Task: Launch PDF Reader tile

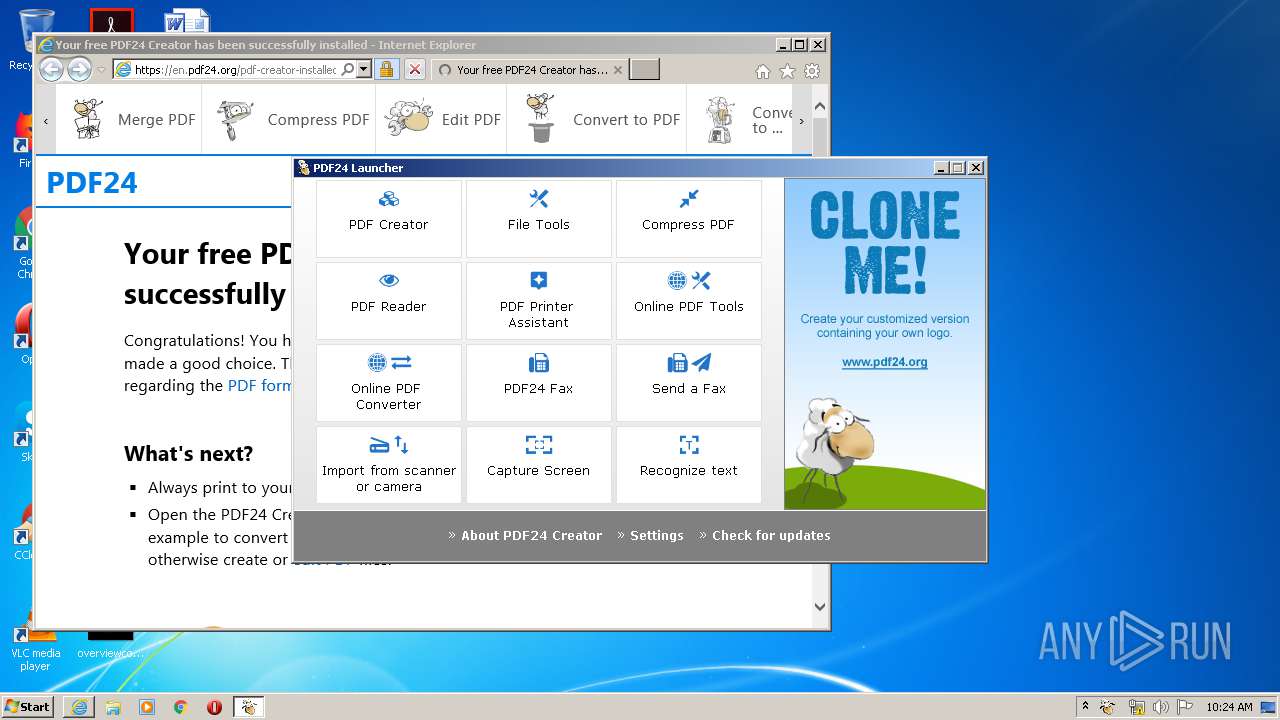Action: 389,300
